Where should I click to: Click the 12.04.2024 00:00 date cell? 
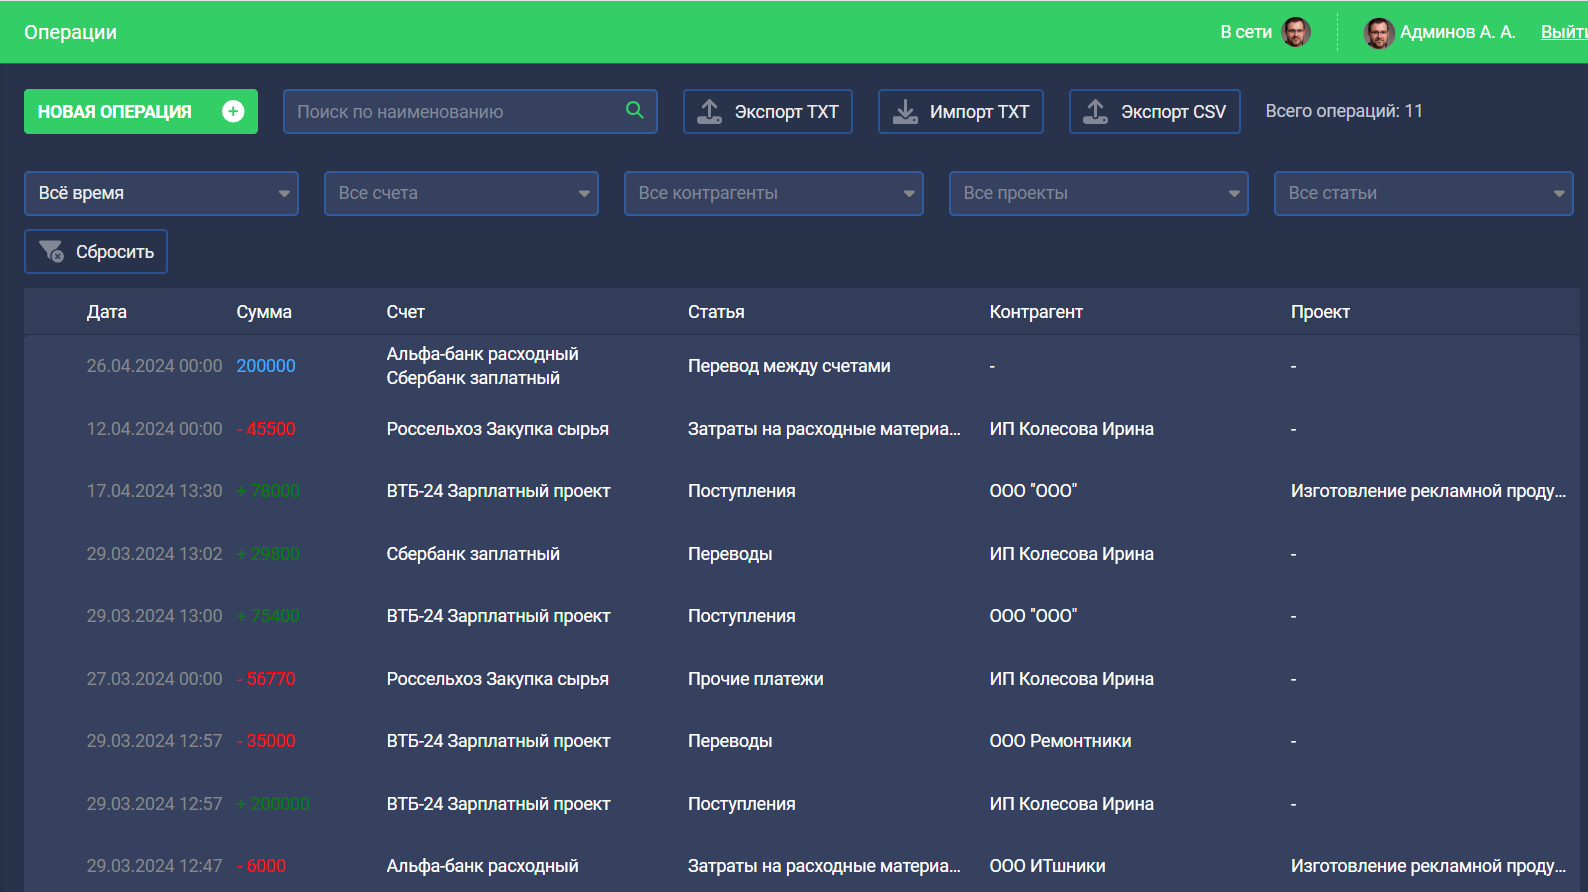(x=154, y=429)
